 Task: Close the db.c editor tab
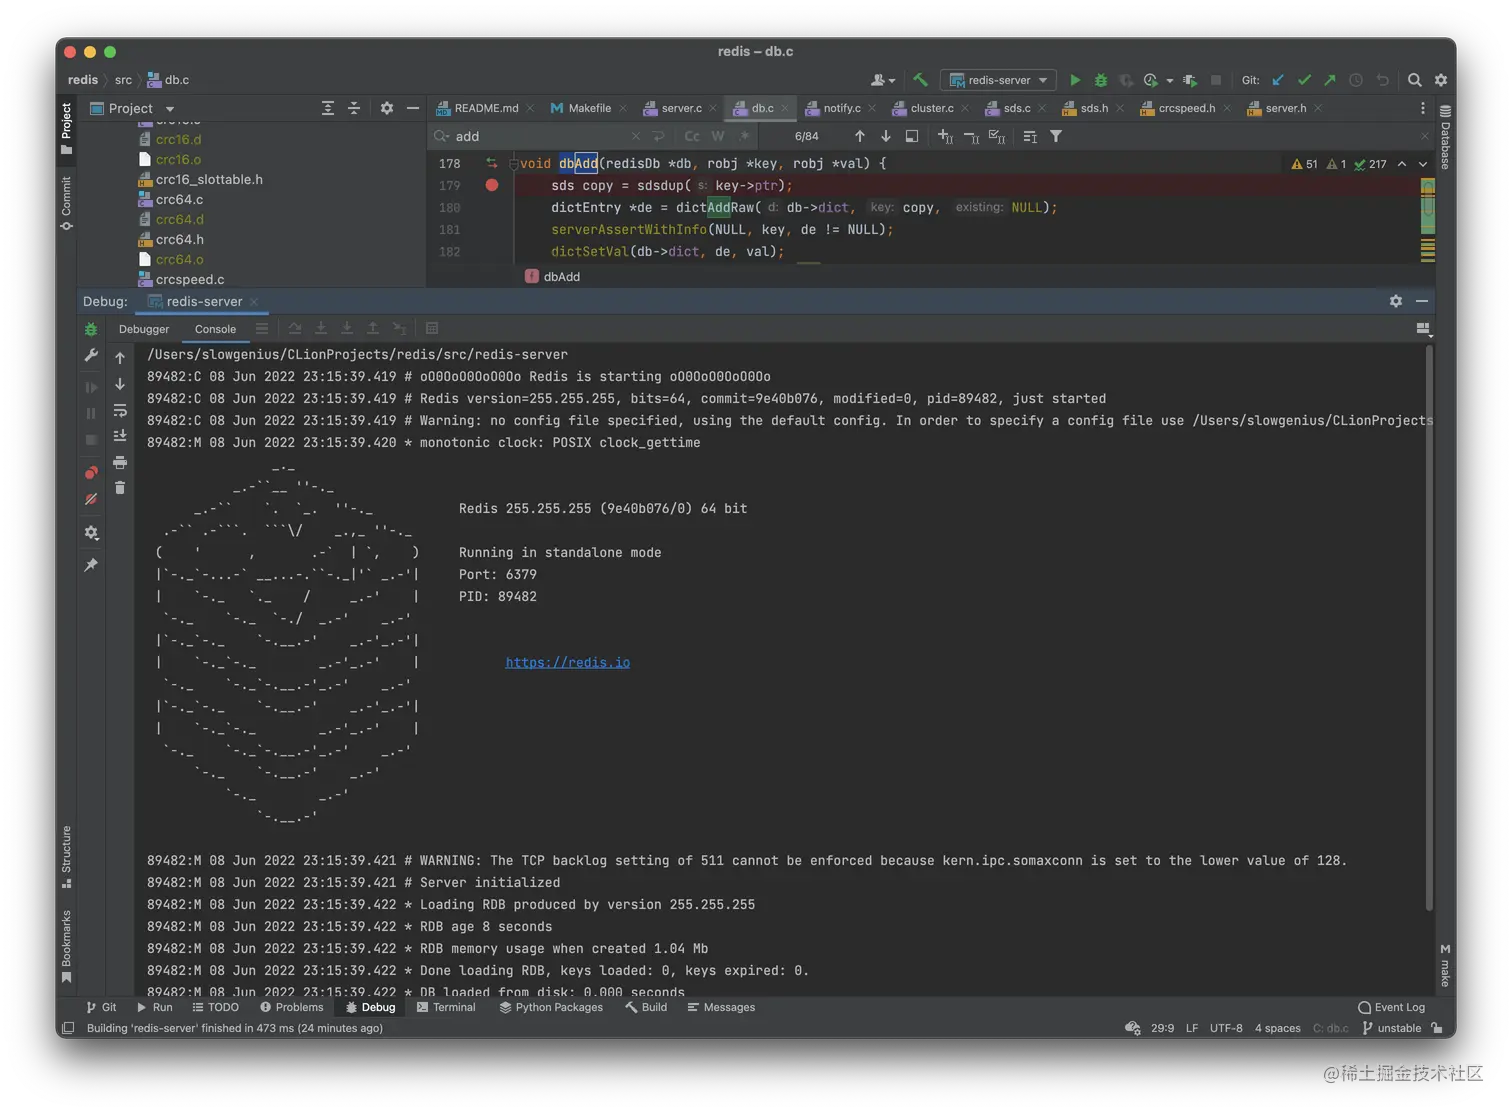(785, 108)
